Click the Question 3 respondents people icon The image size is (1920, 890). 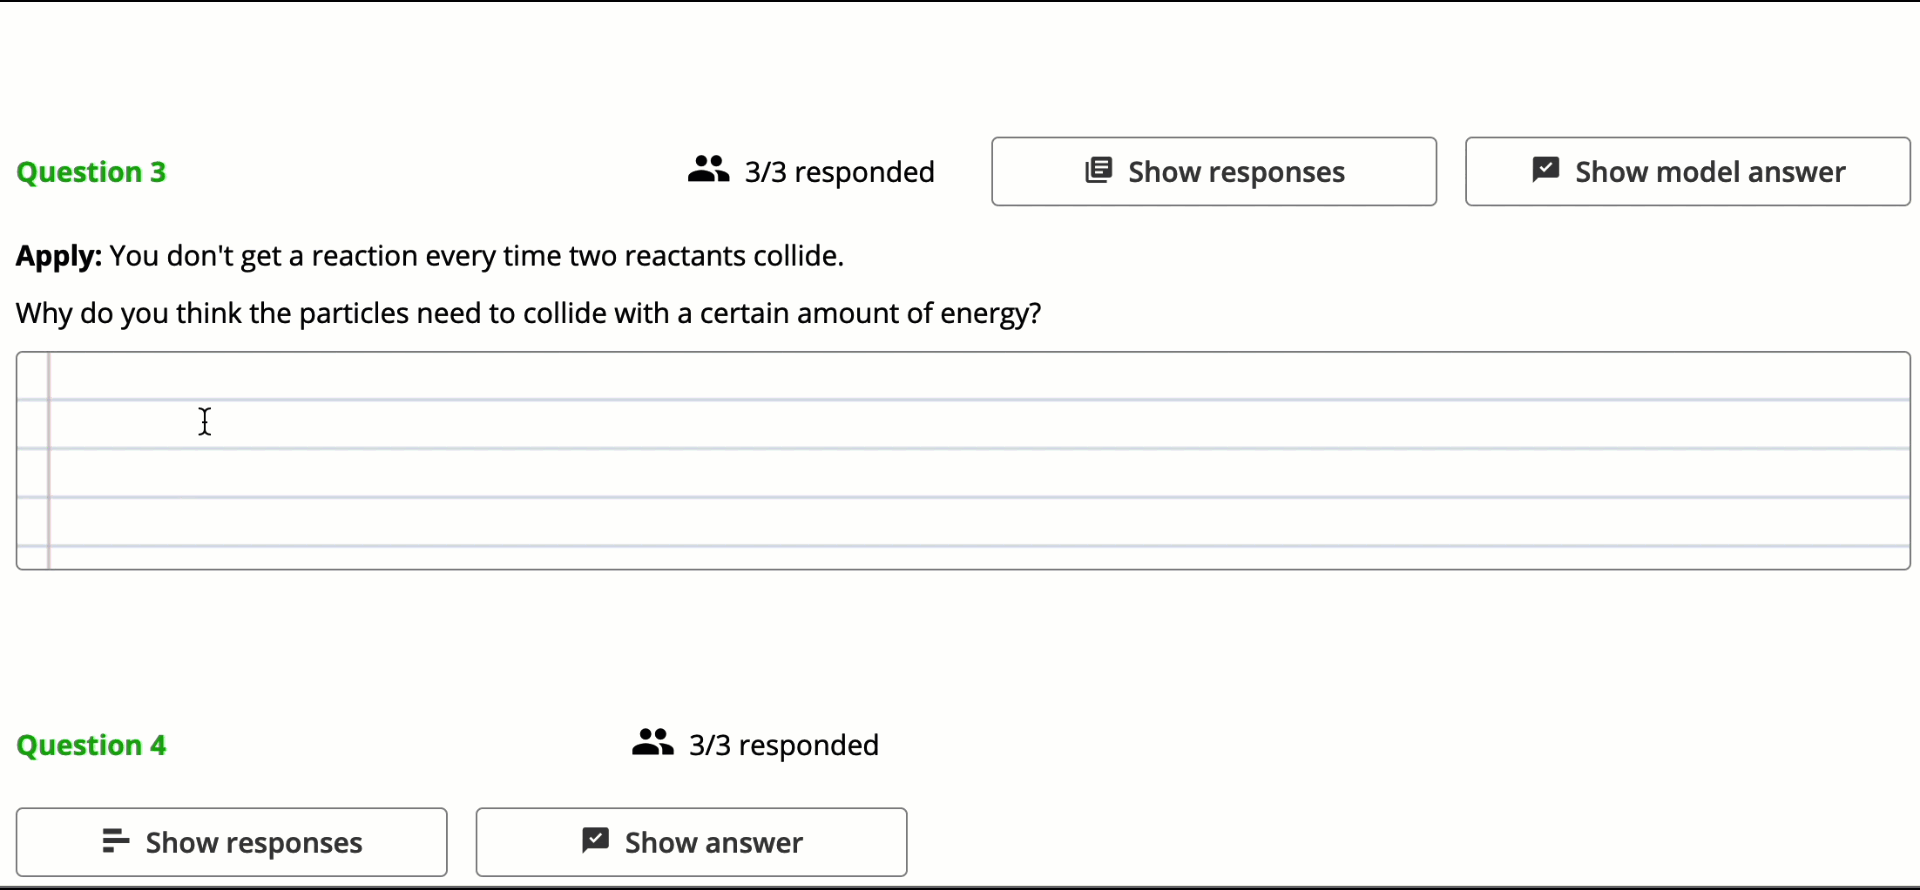[x=708, y=170]
